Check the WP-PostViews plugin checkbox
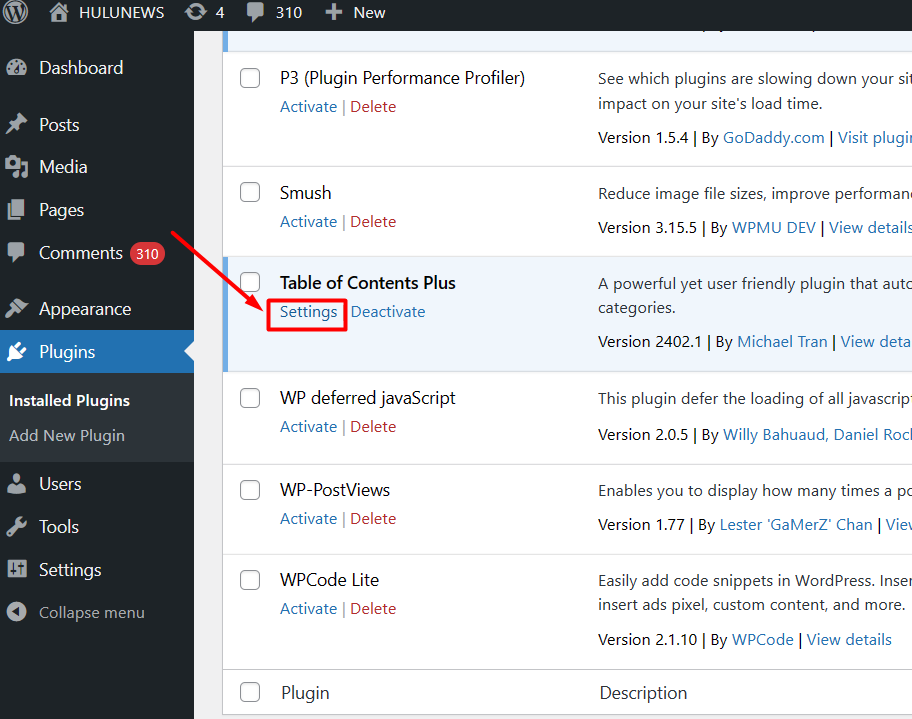This screenshot has height=719, width=912. pos(250,490)
